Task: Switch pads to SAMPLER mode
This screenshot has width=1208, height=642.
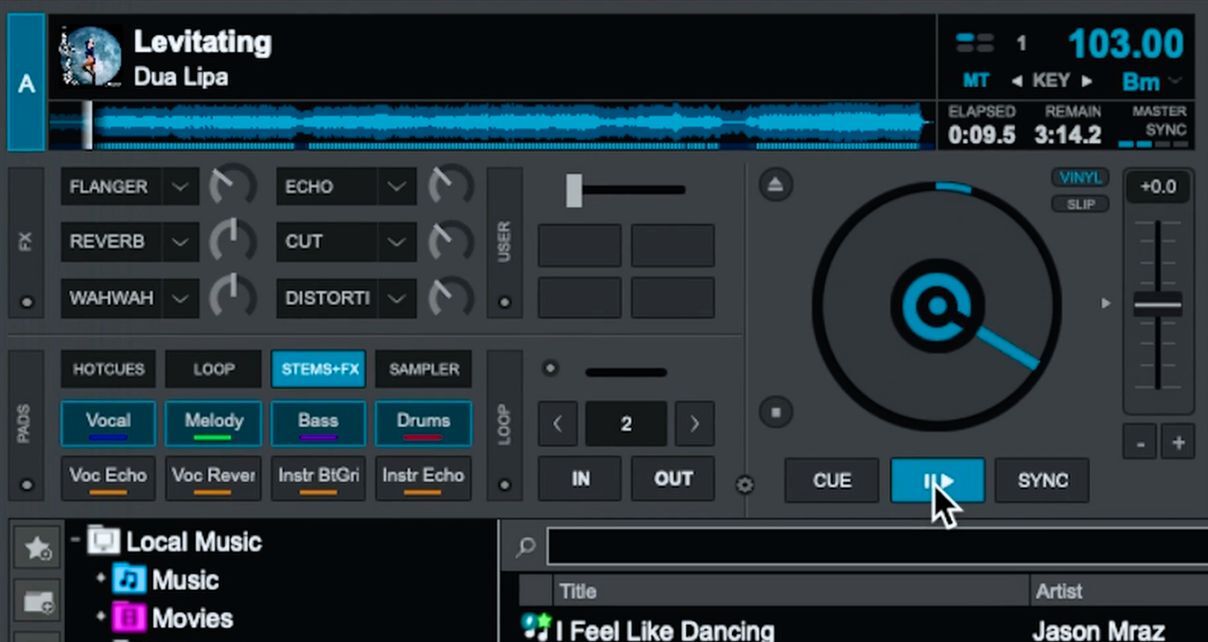Action: click(x=423, y=369)
